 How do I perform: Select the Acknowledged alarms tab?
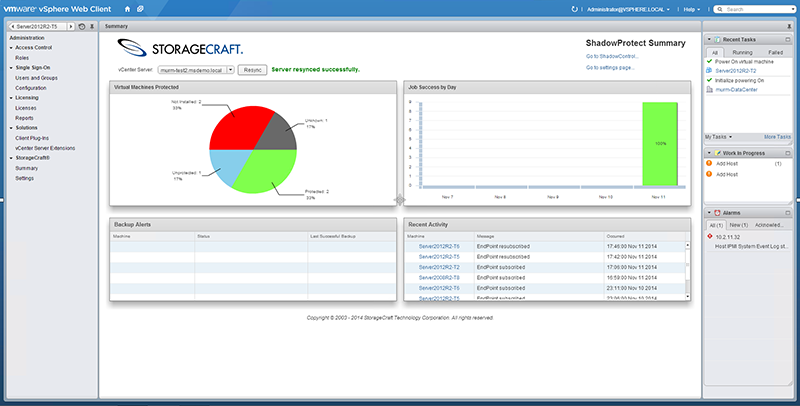(x=769, y=225)
